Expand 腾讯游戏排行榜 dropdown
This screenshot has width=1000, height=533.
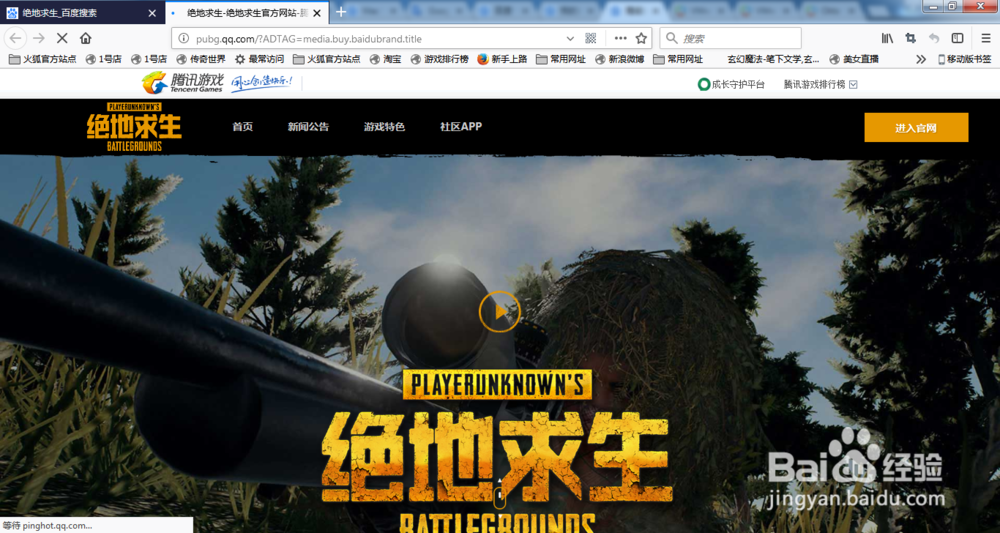853,84
